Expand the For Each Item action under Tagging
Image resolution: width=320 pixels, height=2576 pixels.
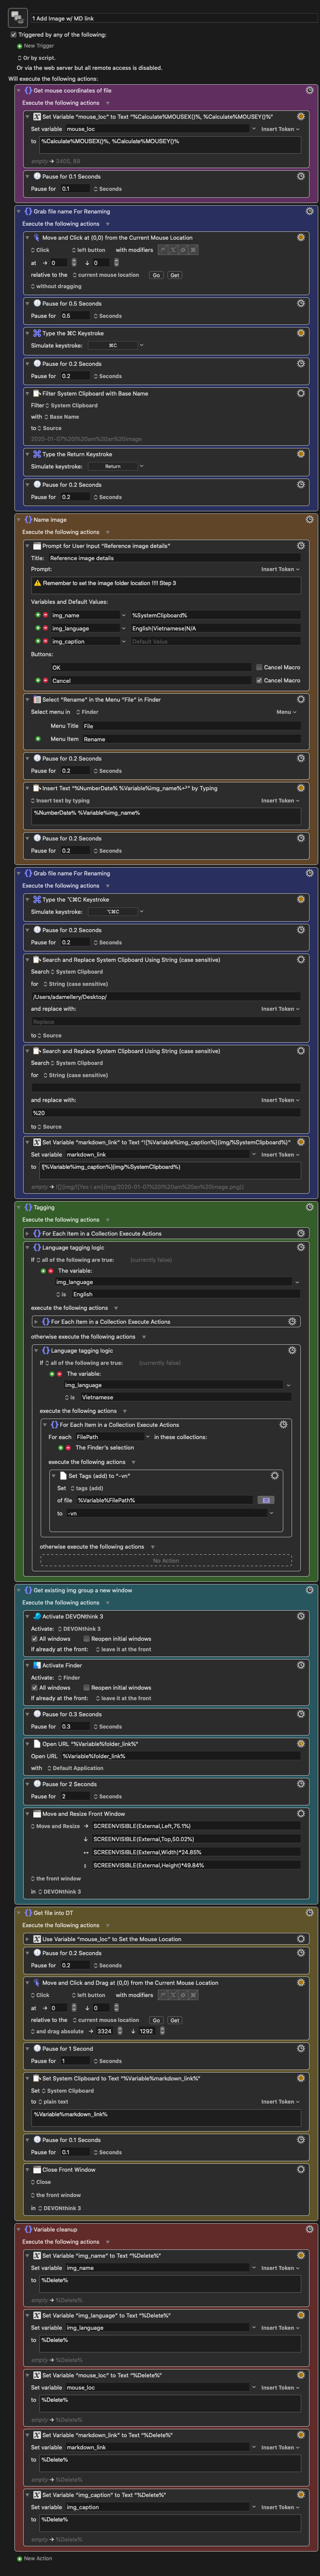tap(27, 1233)
